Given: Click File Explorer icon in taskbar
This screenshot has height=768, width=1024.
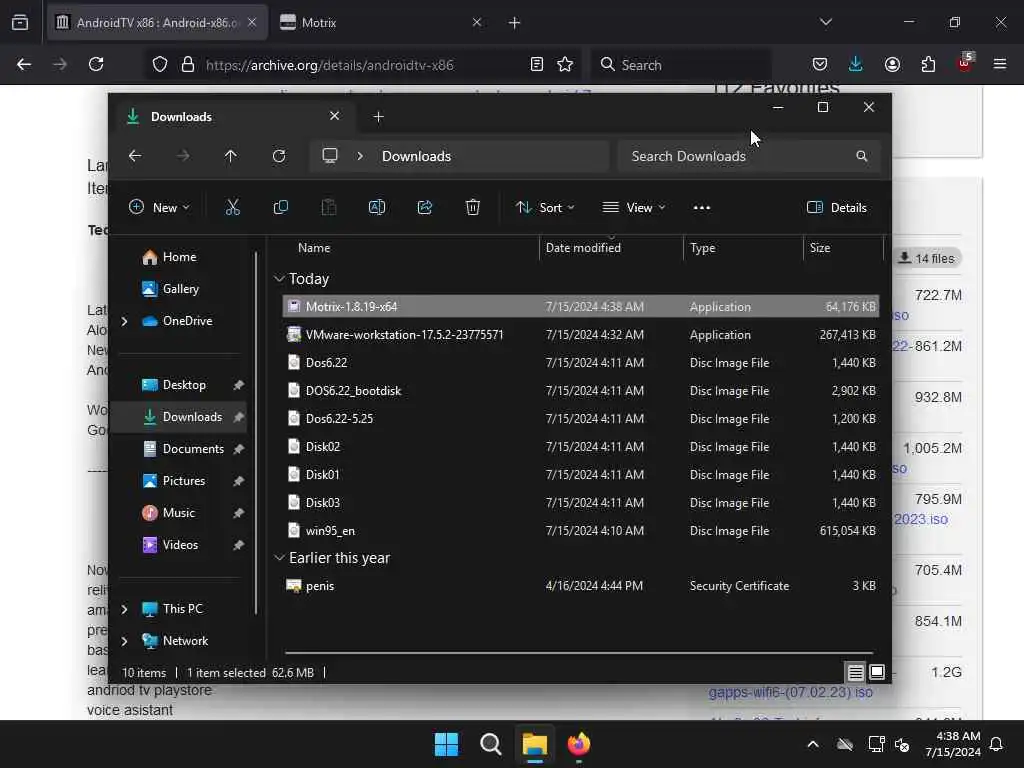Looking at the screenshot, I should pyautogui.click(x=534, y=744).
